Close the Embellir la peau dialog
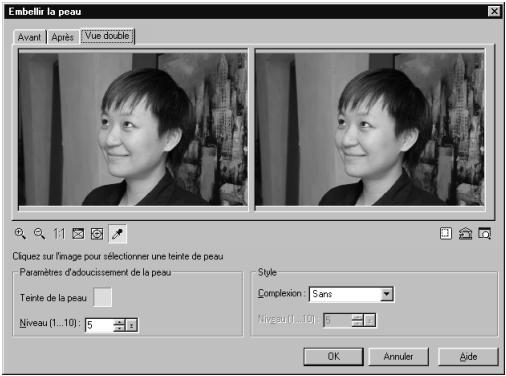Image resolution: width=506 pixels, height=376 pixels. point(494,11)
